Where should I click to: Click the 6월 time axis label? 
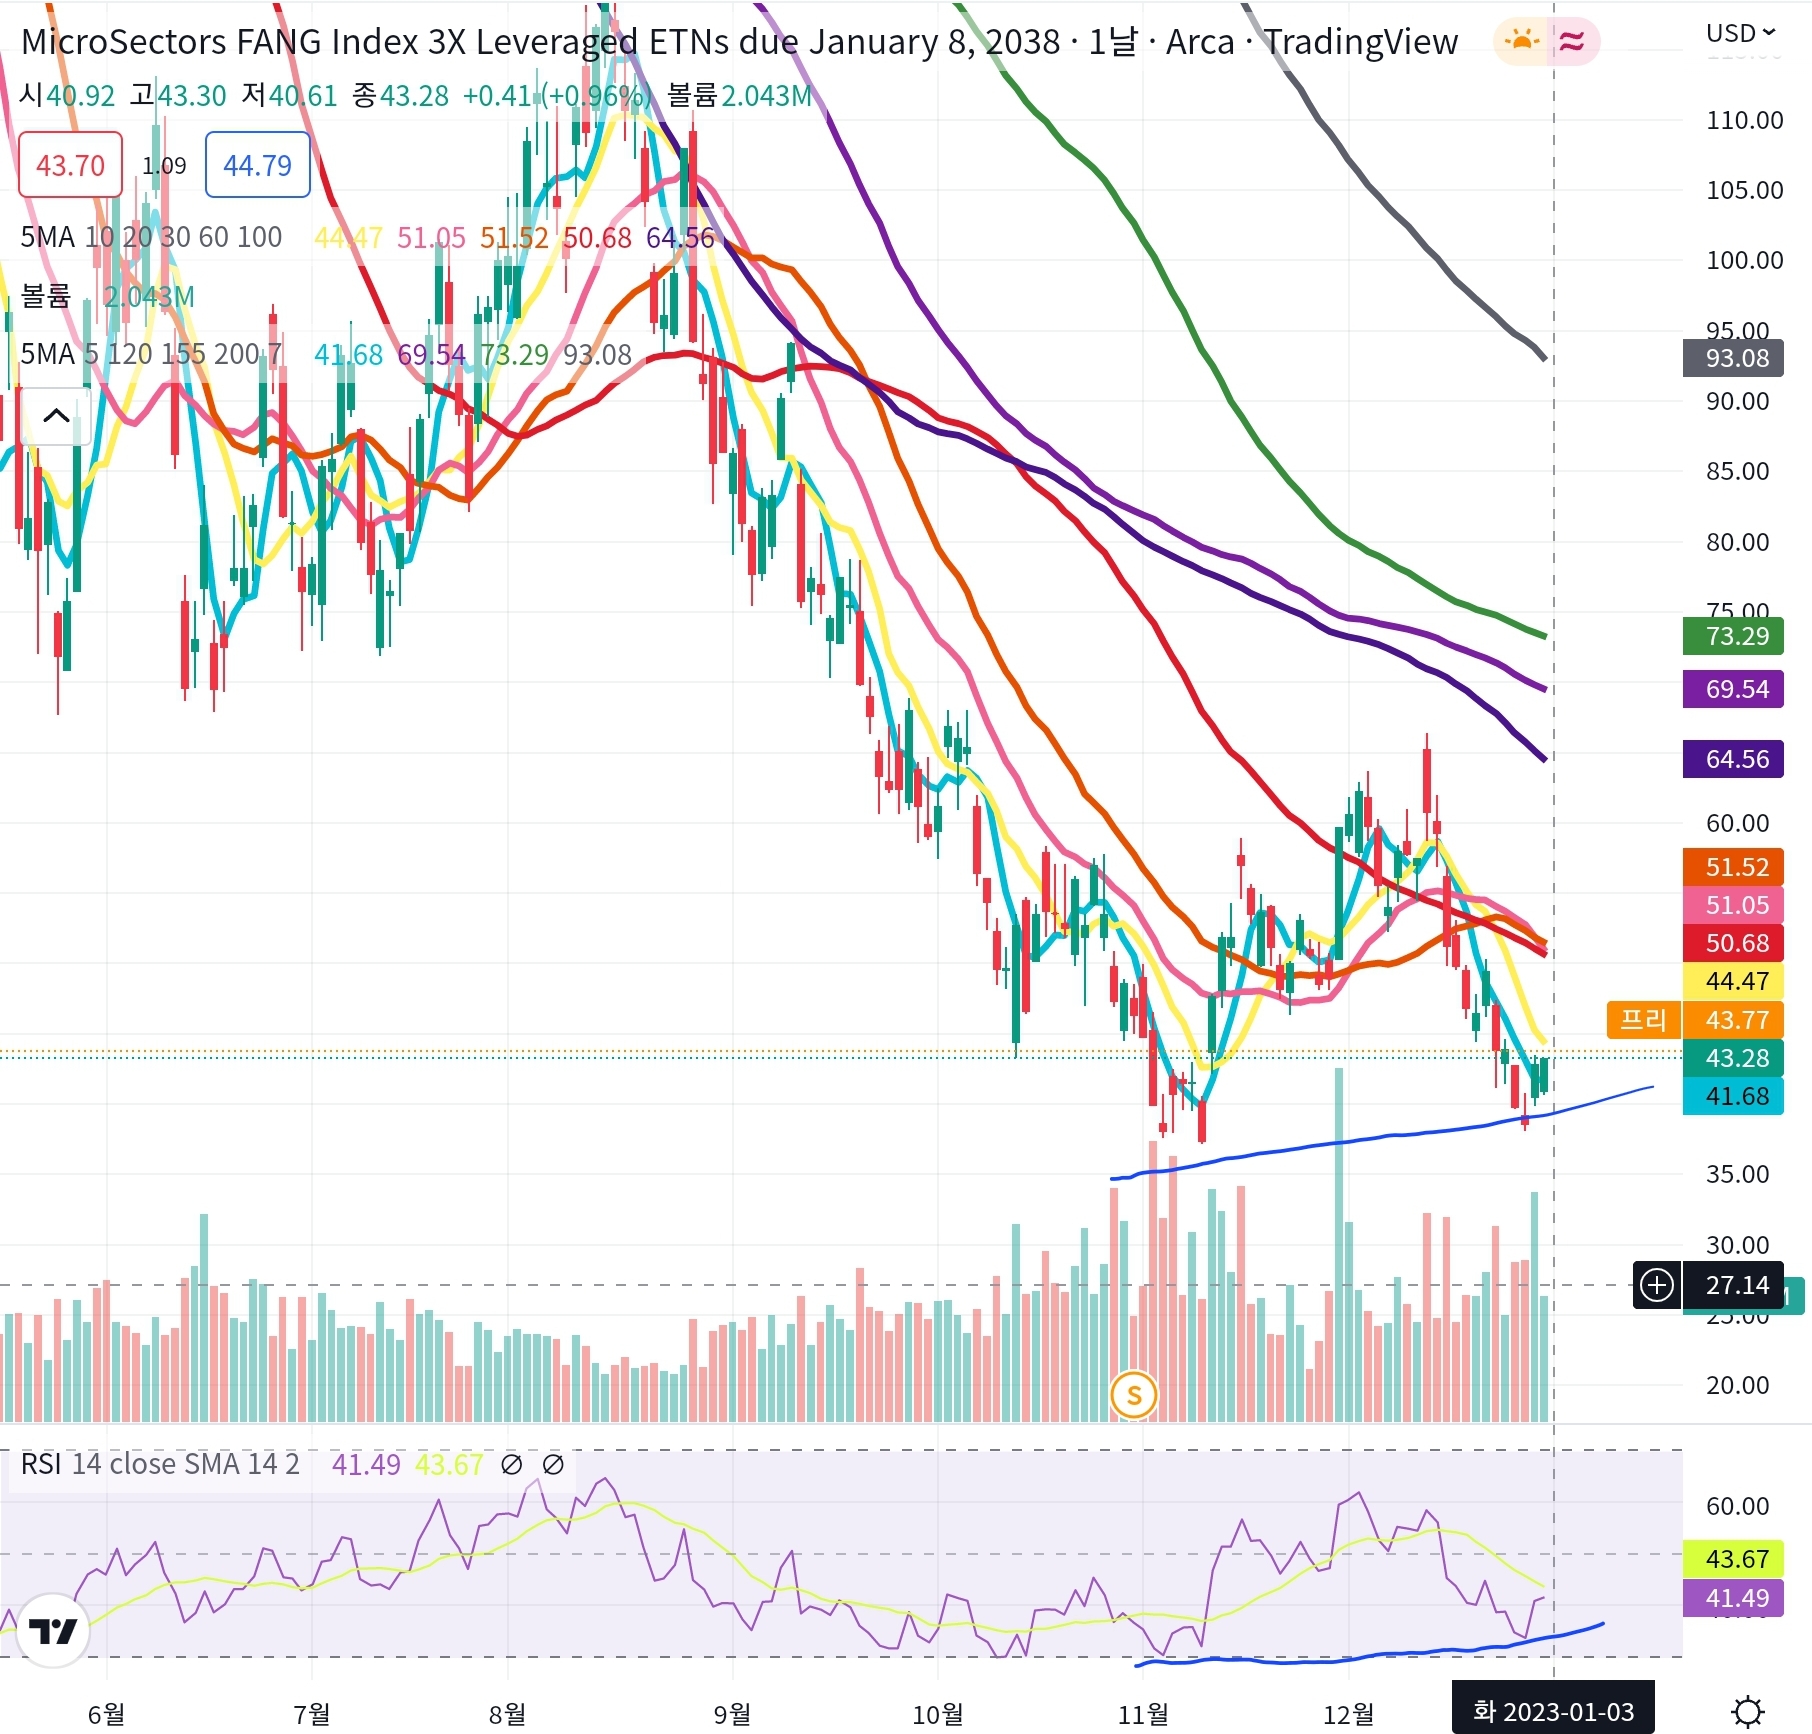pyautogui.click(x=106, y=1714)
